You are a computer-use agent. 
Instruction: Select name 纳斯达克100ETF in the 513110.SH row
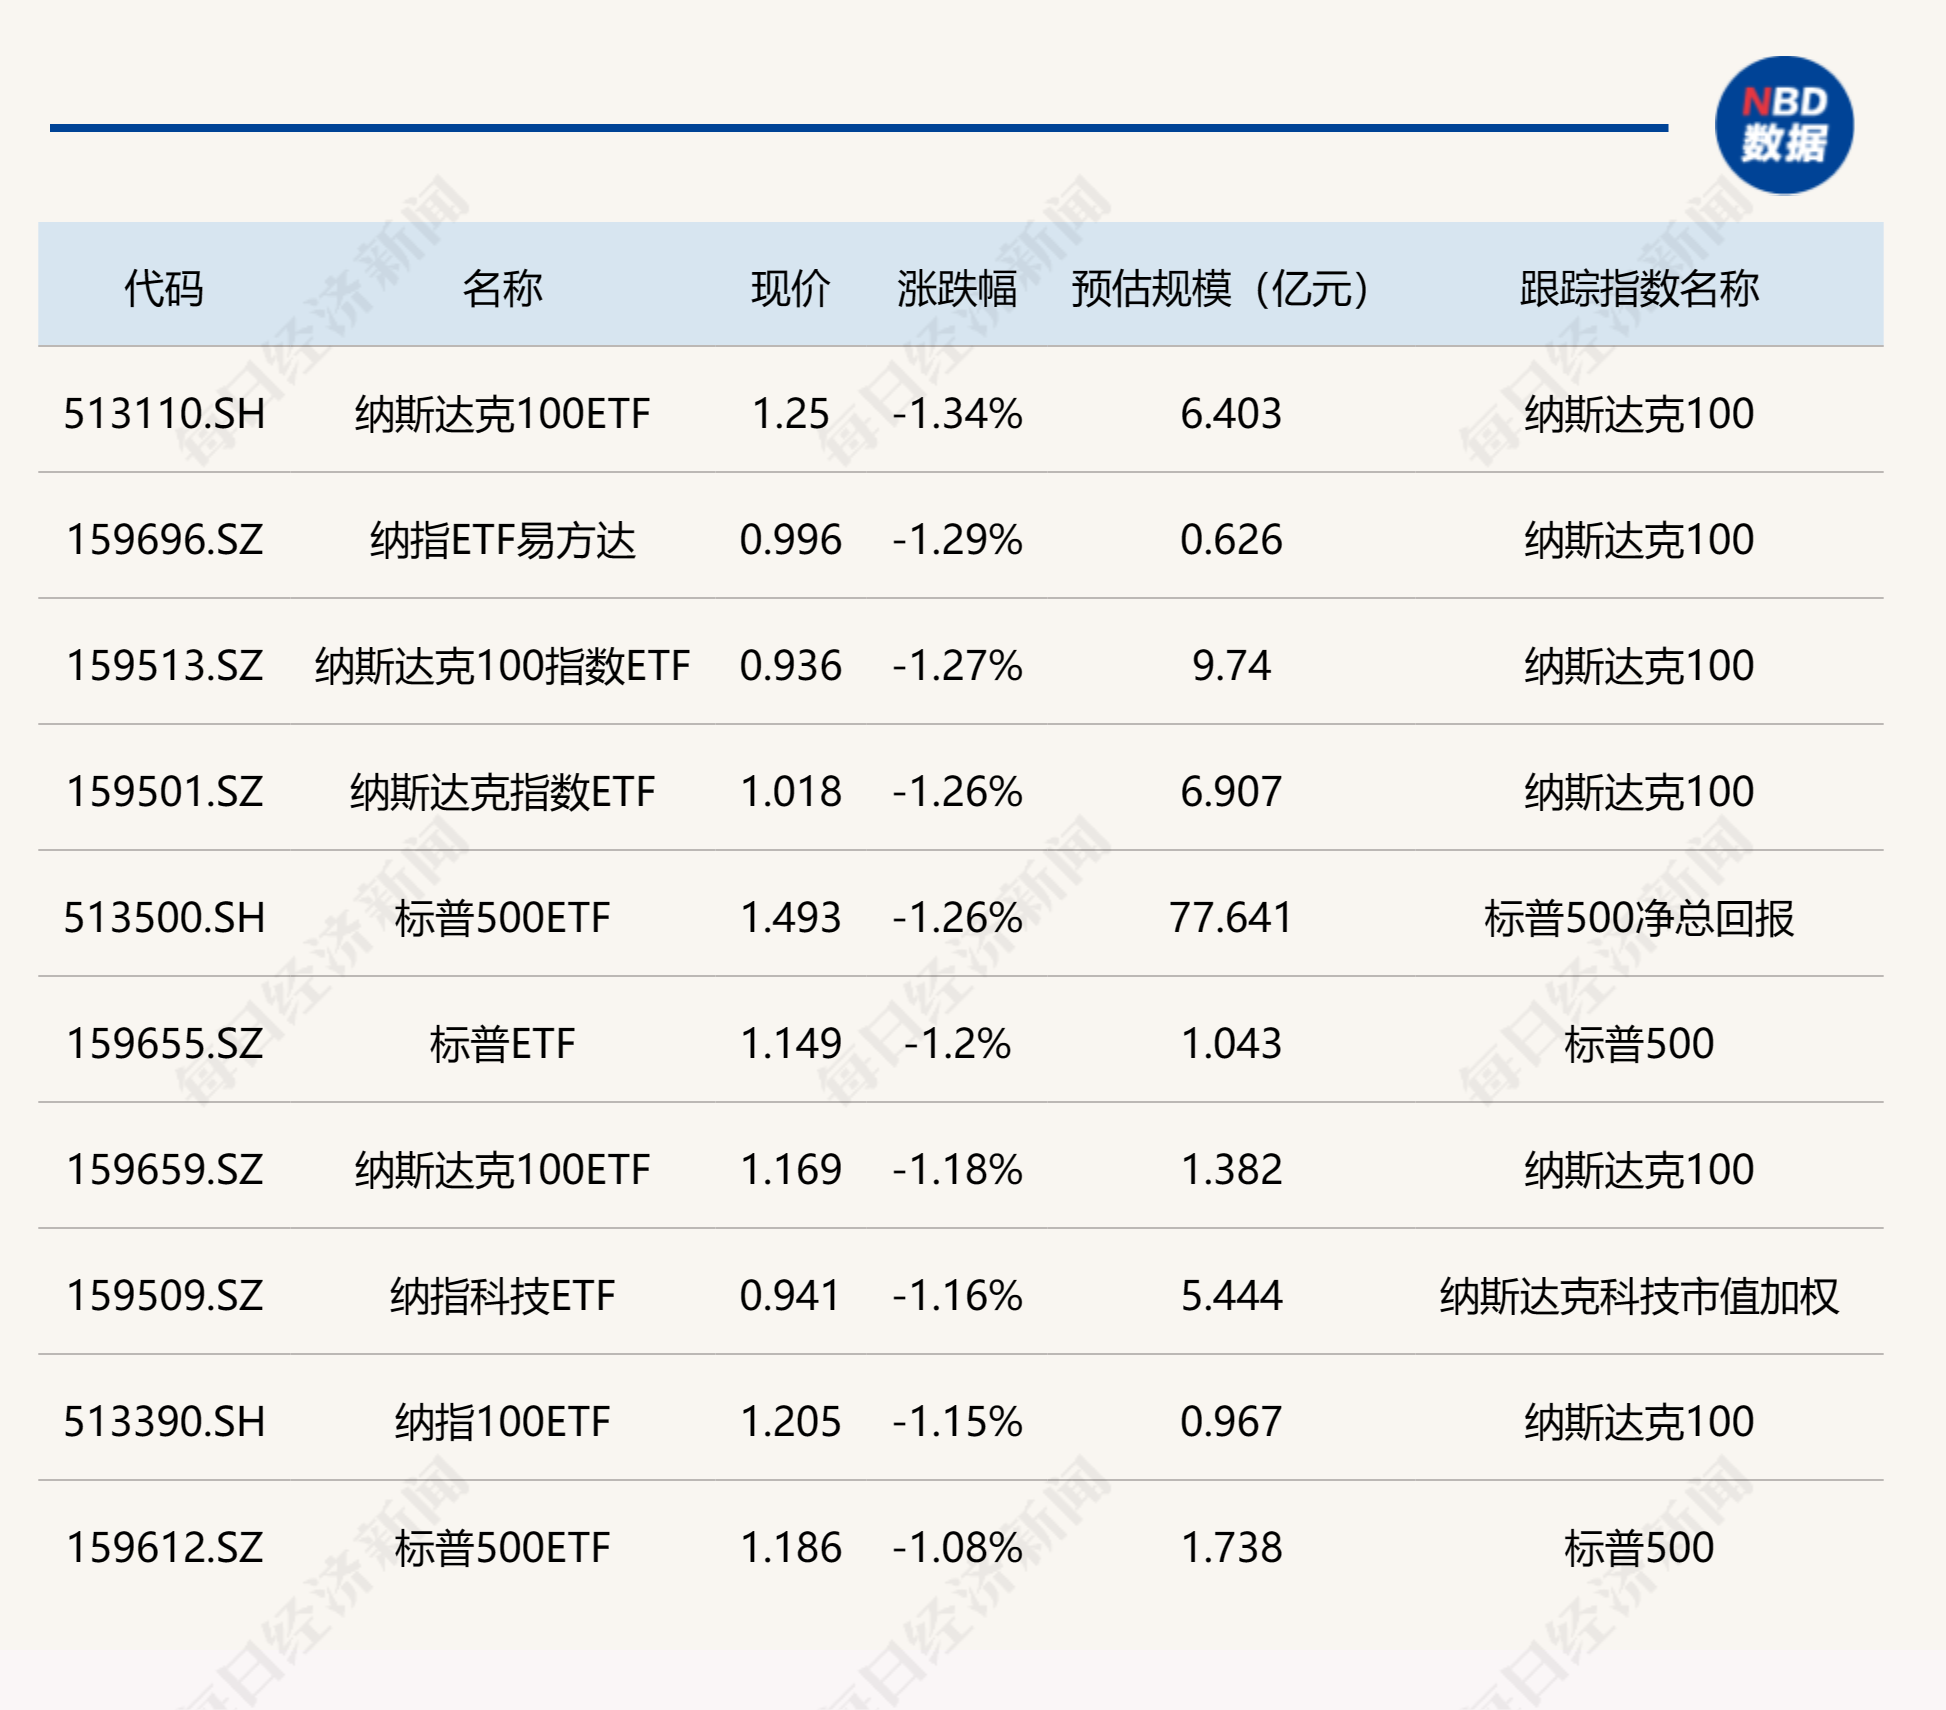point(502,414)
